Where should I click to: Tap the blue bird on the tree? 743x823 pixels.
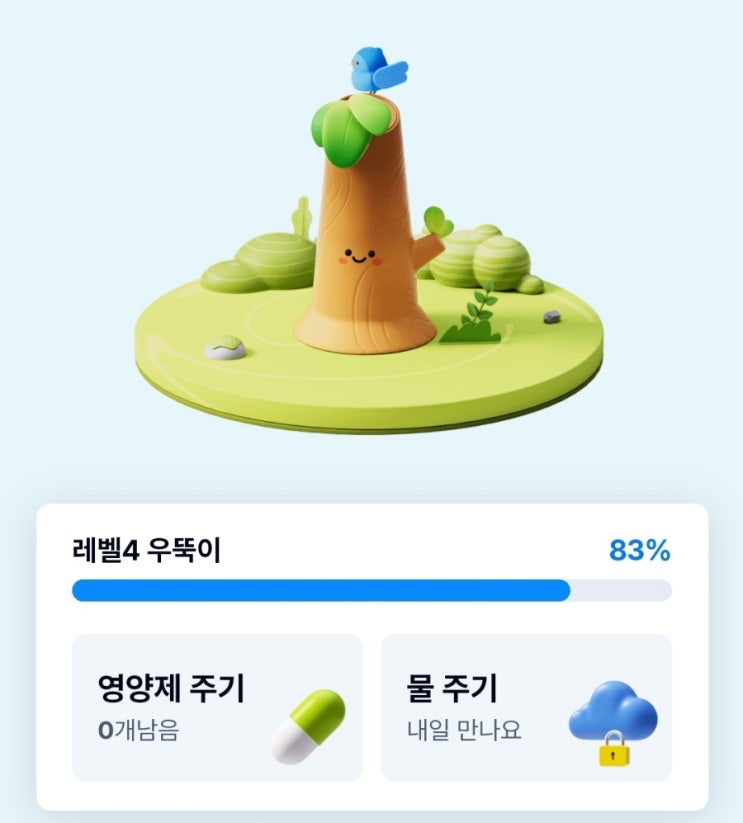pos(378,70)
